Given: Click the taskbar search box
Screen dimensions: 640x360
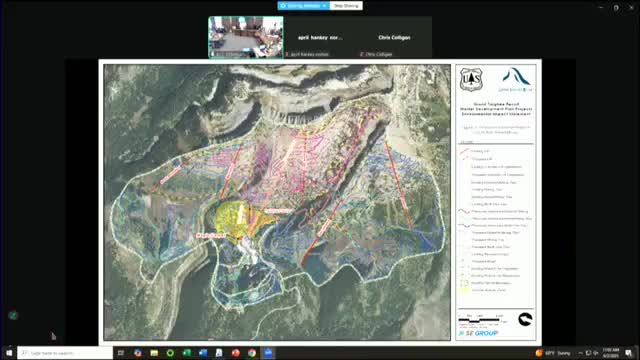Looking at the screenshot, I should (65, 353).
